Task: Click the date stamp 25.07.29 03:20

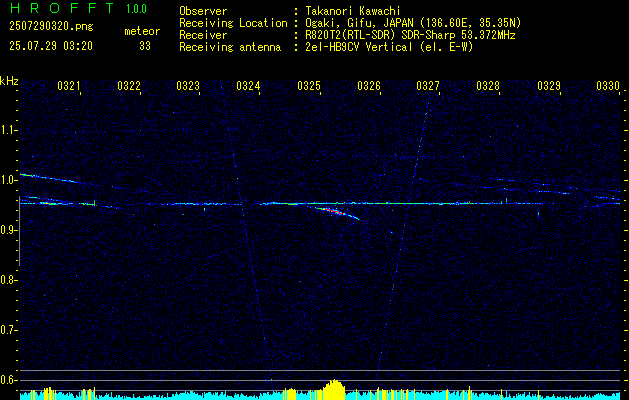Action: (x=51, y=46)
